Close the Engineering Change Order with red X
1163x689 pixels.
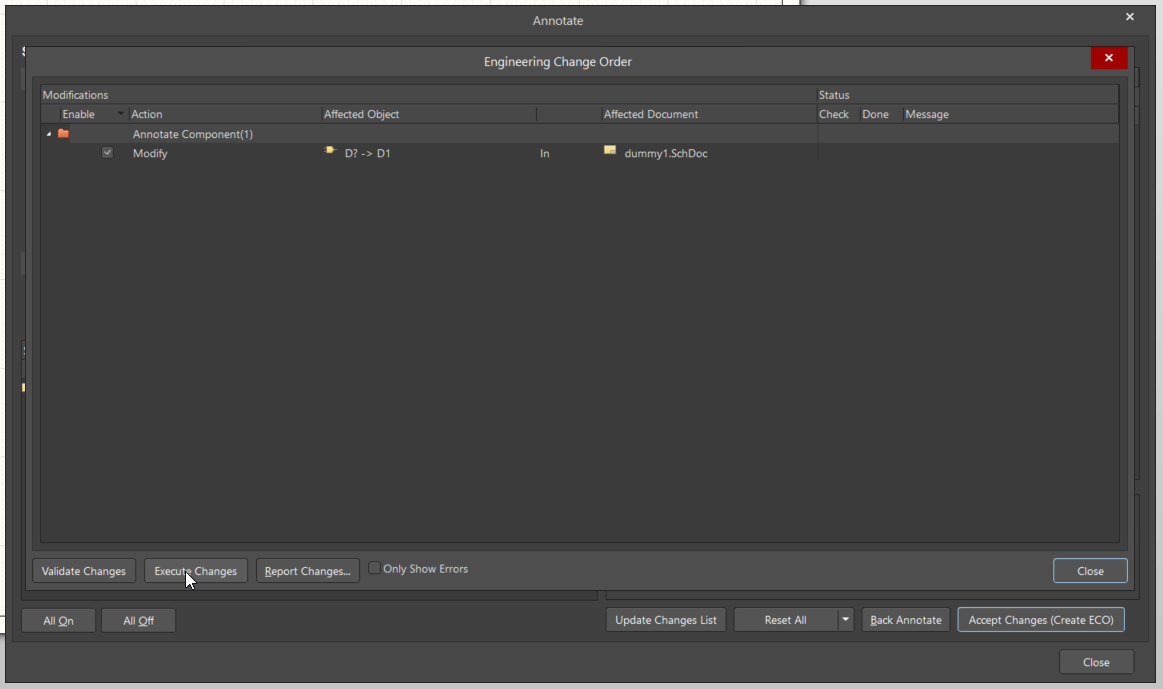click(1109, 59)
